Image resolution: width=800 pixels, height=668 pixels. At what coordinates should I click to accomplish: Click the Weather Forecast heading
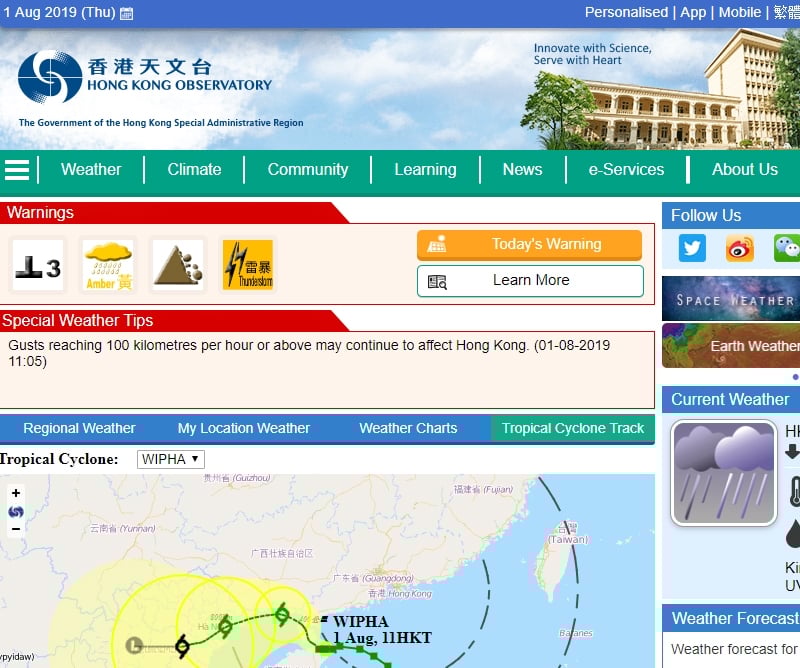point(735,618)
